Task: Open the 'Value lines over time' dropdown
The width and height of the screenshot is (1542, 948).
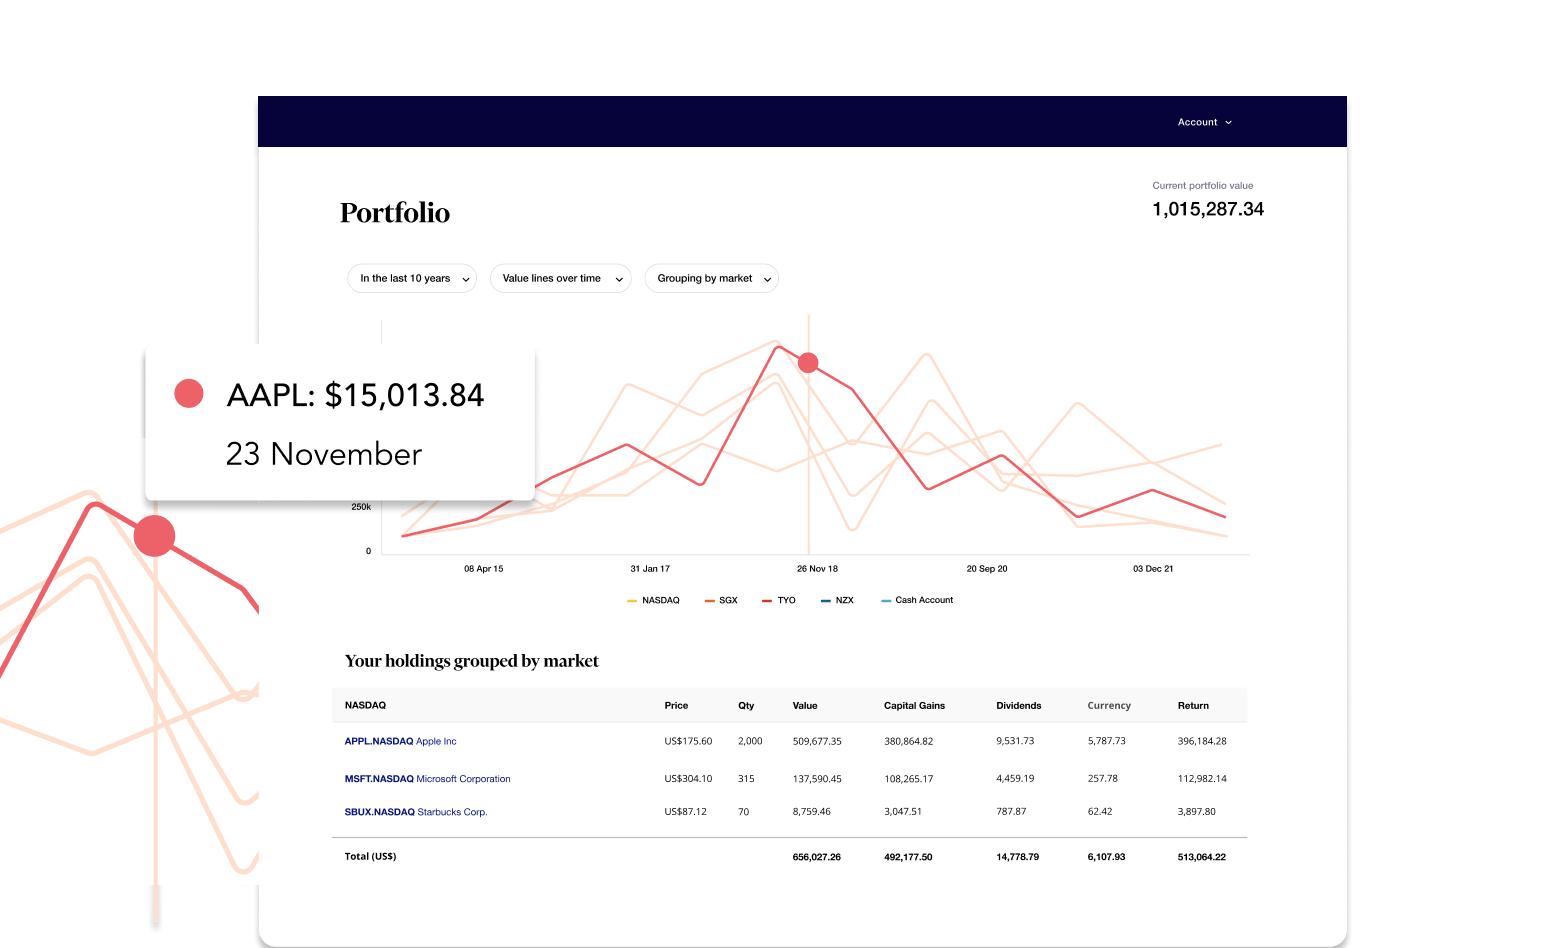Action: pyautogui.click(x=561, y=279)
